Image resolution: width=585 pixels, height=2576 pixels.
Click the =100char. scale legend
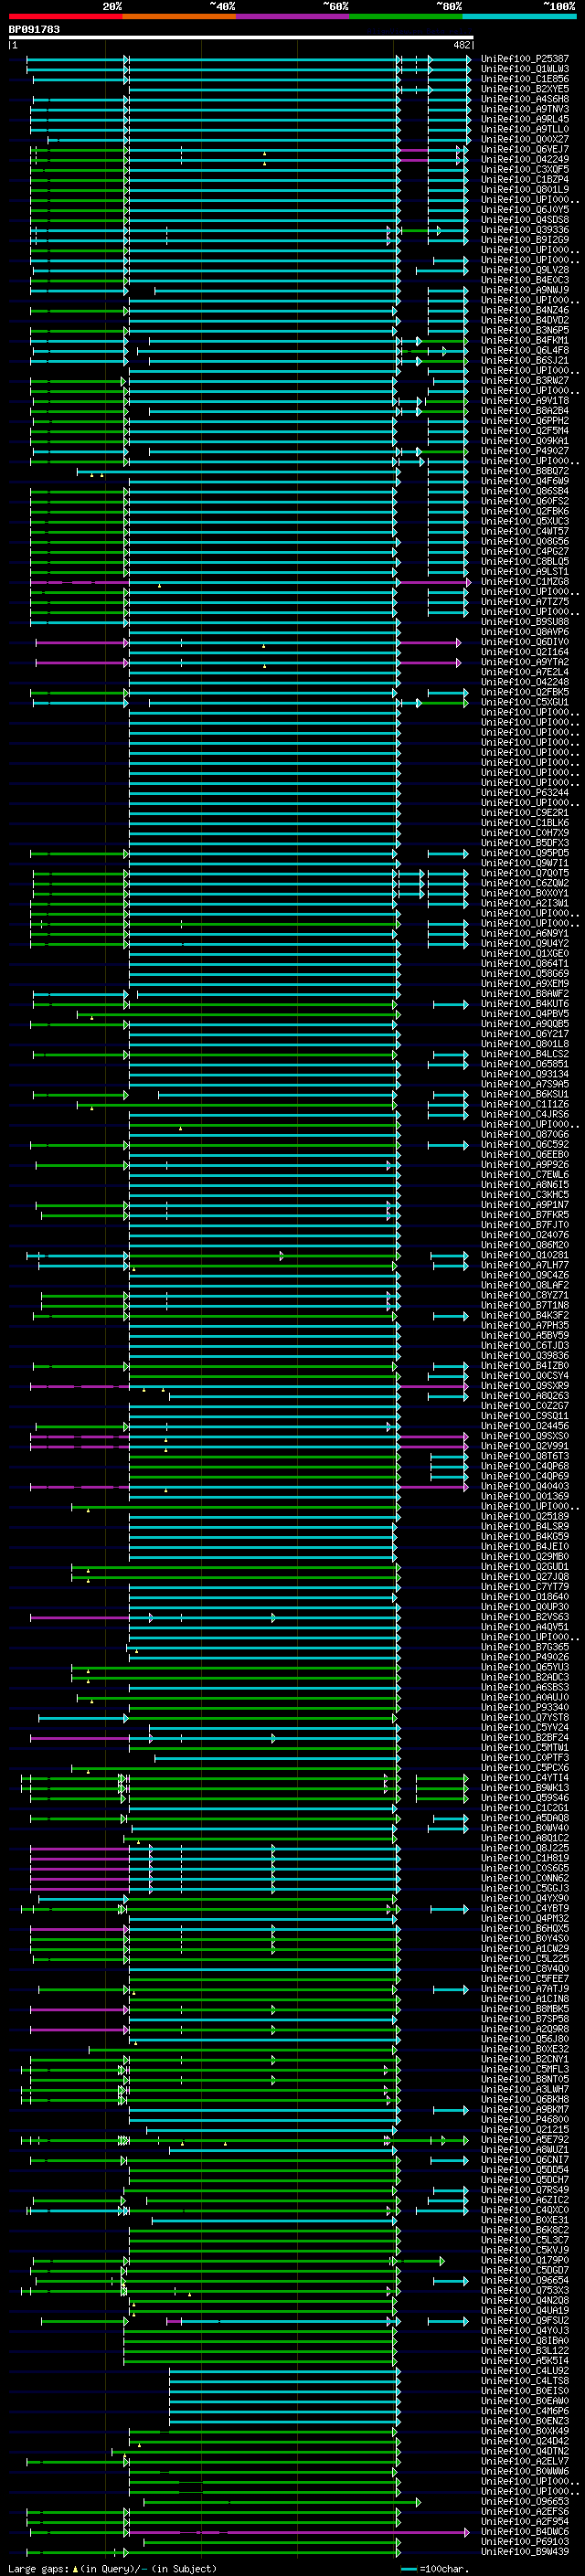[434, 2568]
